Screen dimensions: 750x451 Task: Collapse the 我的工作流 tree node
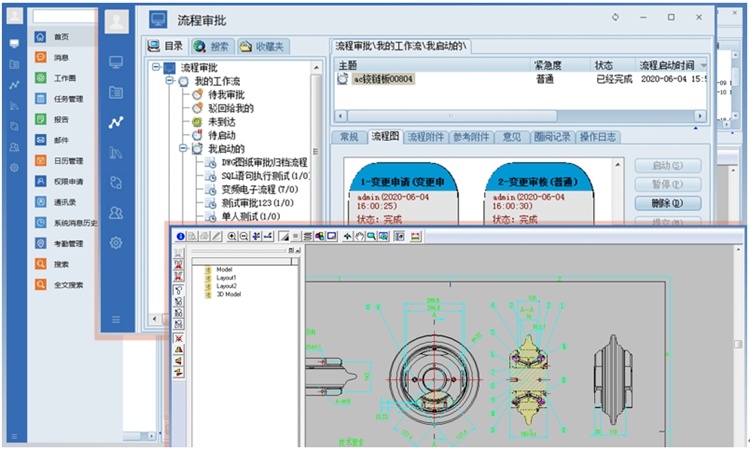click(170, 81)
